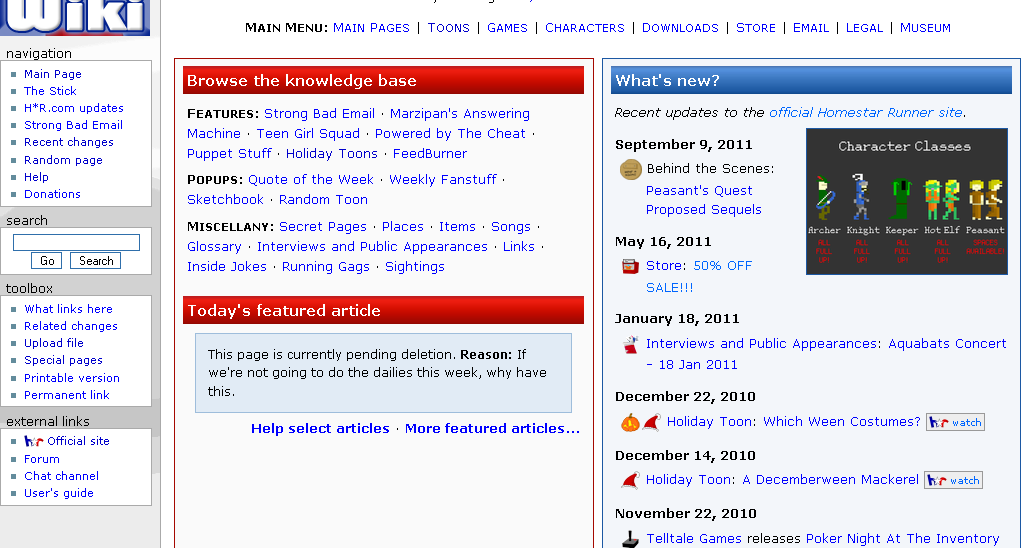Open Puppet Stuff feature link
Image resolution: width=1034 pixels, height=548 pixels.
point(229,154)
